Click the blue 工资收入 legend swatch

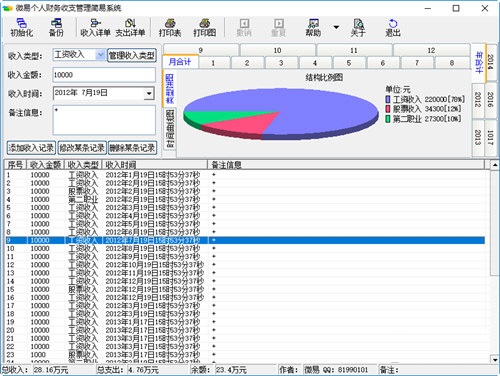tap(388, 99)
